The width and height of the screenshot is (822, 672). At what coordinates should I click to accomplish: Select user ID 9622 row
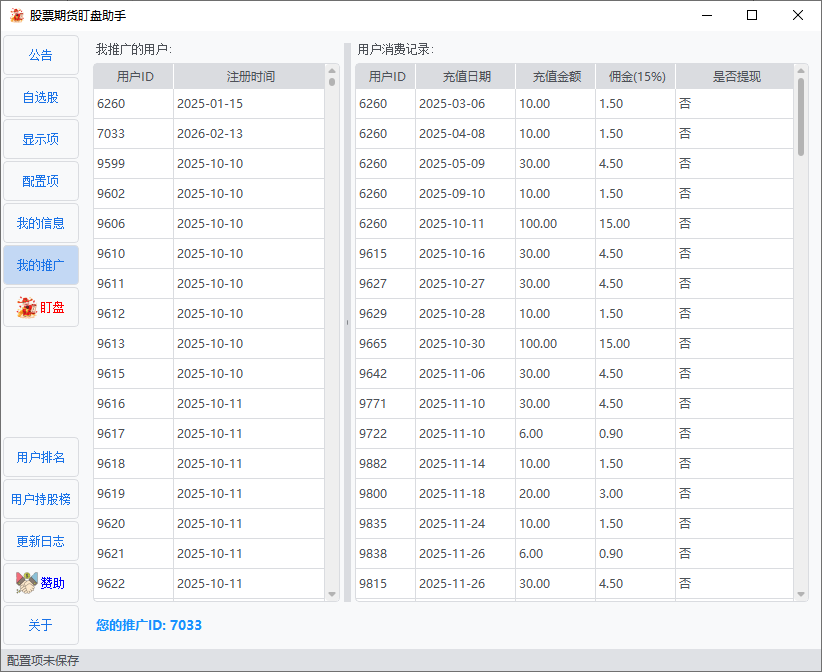pos(209,583)
